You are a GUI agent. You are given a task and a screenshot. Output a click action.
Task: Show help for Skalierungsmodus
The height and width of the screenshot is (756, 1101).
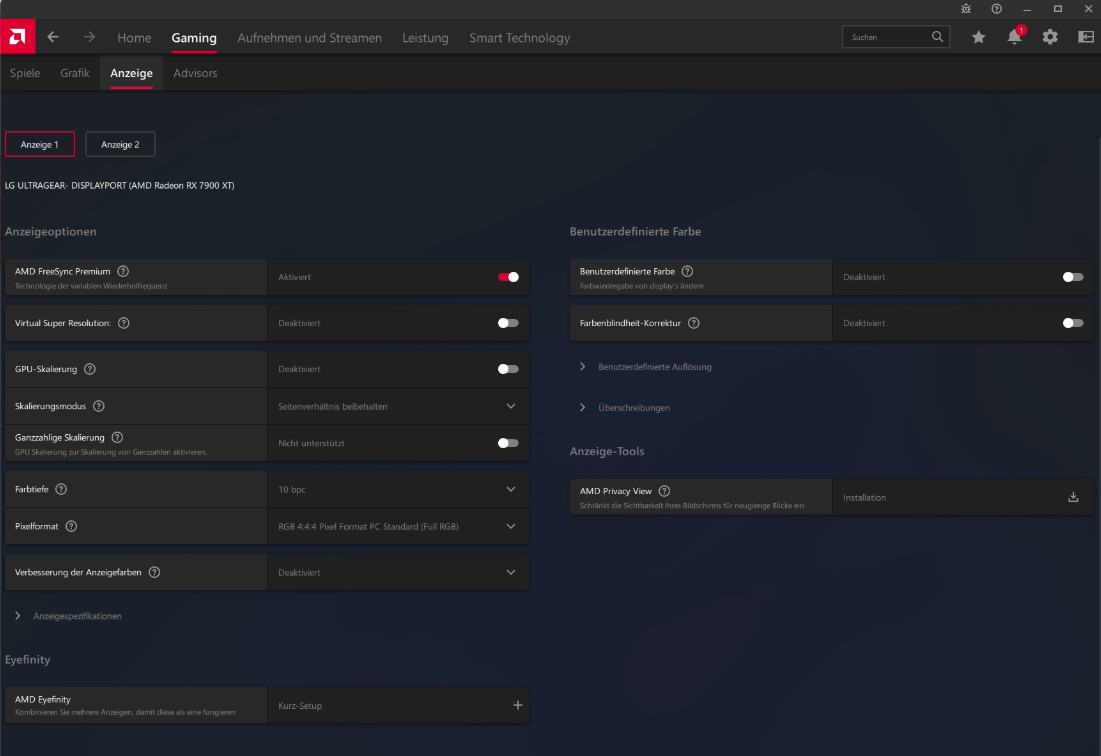pos(99,406)
